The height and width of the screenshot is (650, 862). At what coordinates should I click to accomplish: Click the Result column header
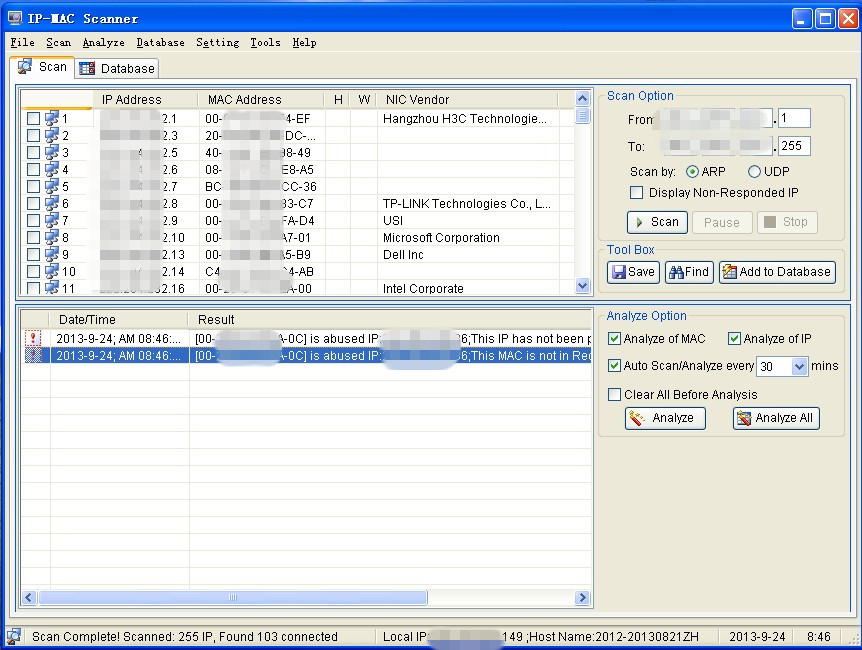point(389,320)
